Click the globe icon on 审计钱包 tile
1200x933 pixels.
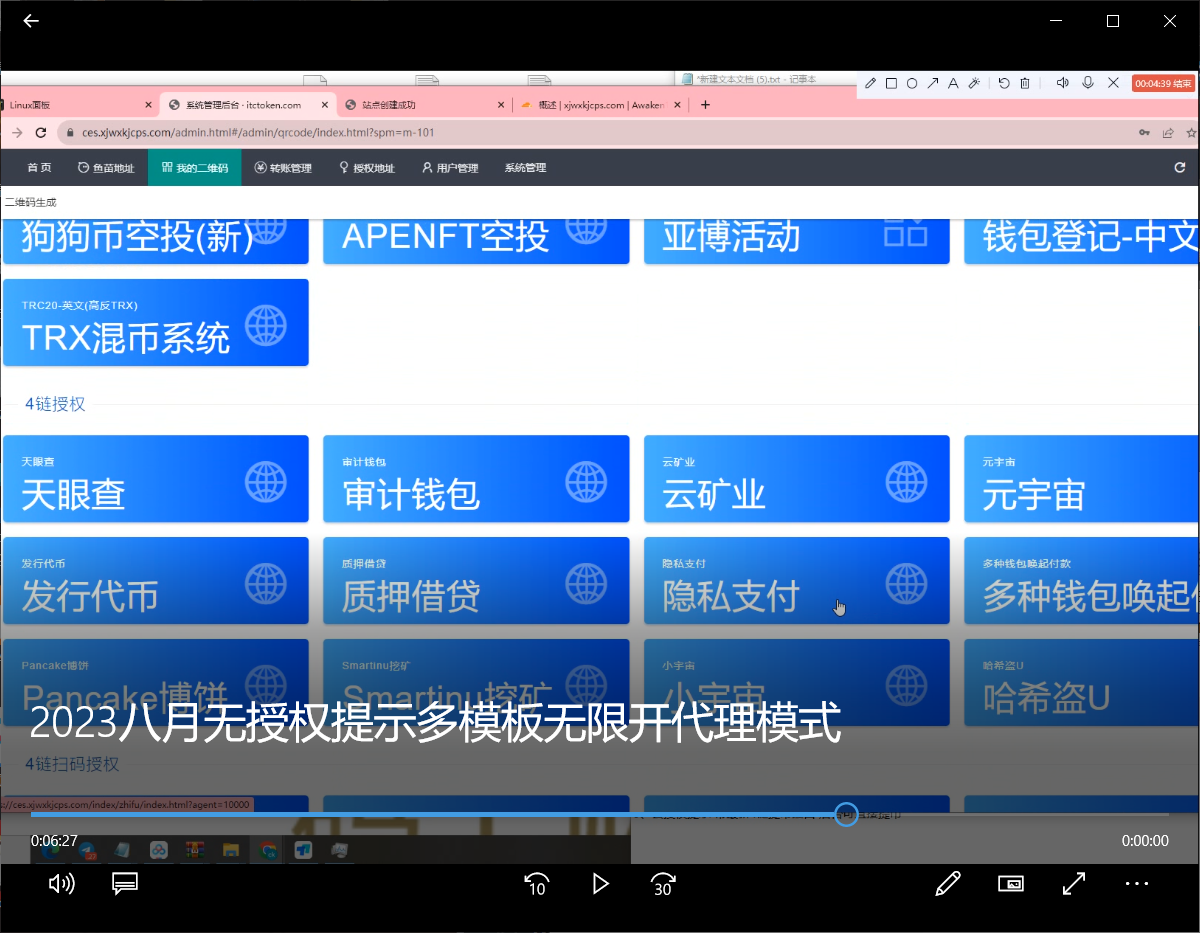(x=586, y=481)
